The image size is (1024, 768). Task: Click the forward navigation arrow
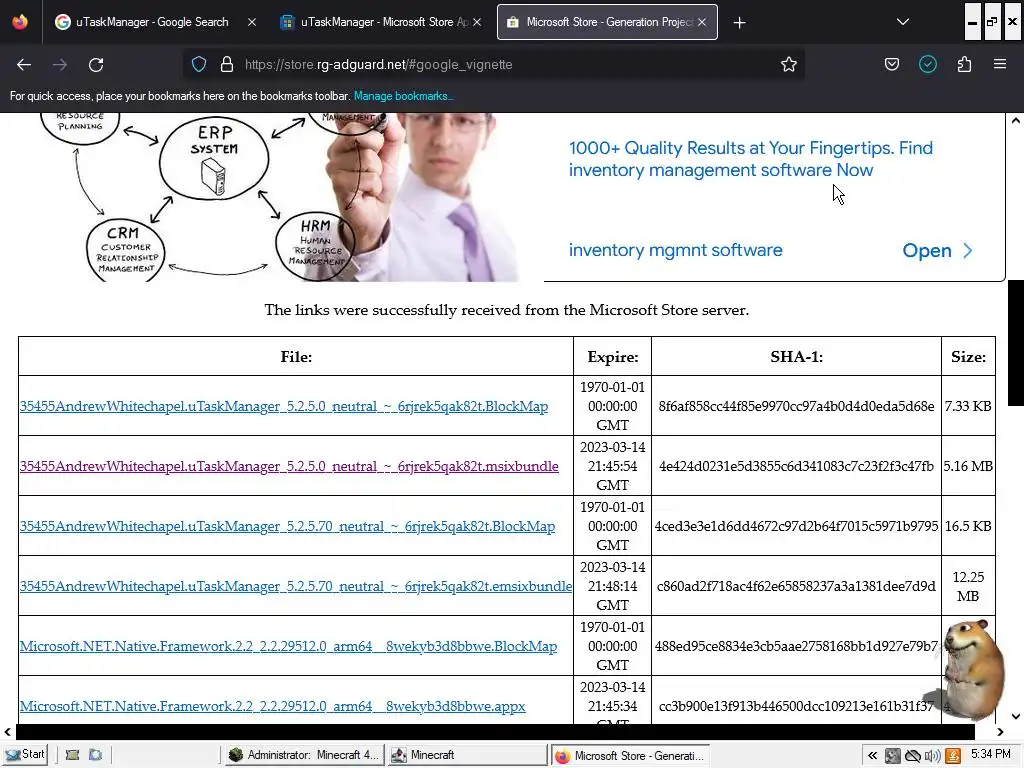point(60,65)
